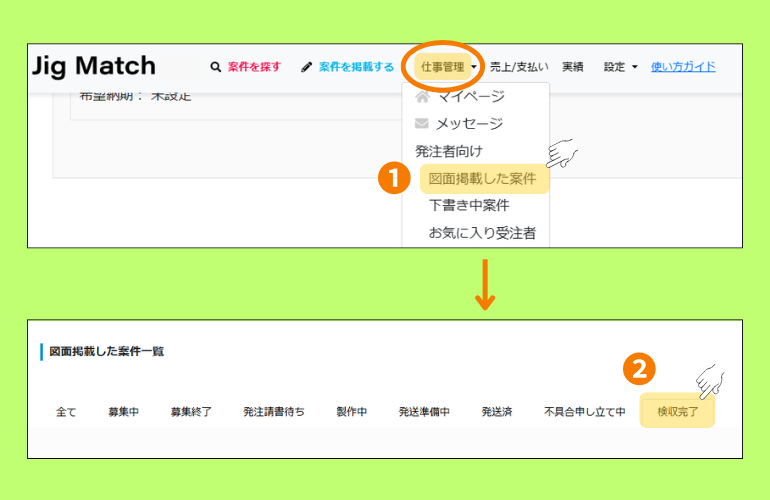770x500 pixels.
Task: Click the search magnifier icon
Action: pyautogui.click(x=216, y=67)
